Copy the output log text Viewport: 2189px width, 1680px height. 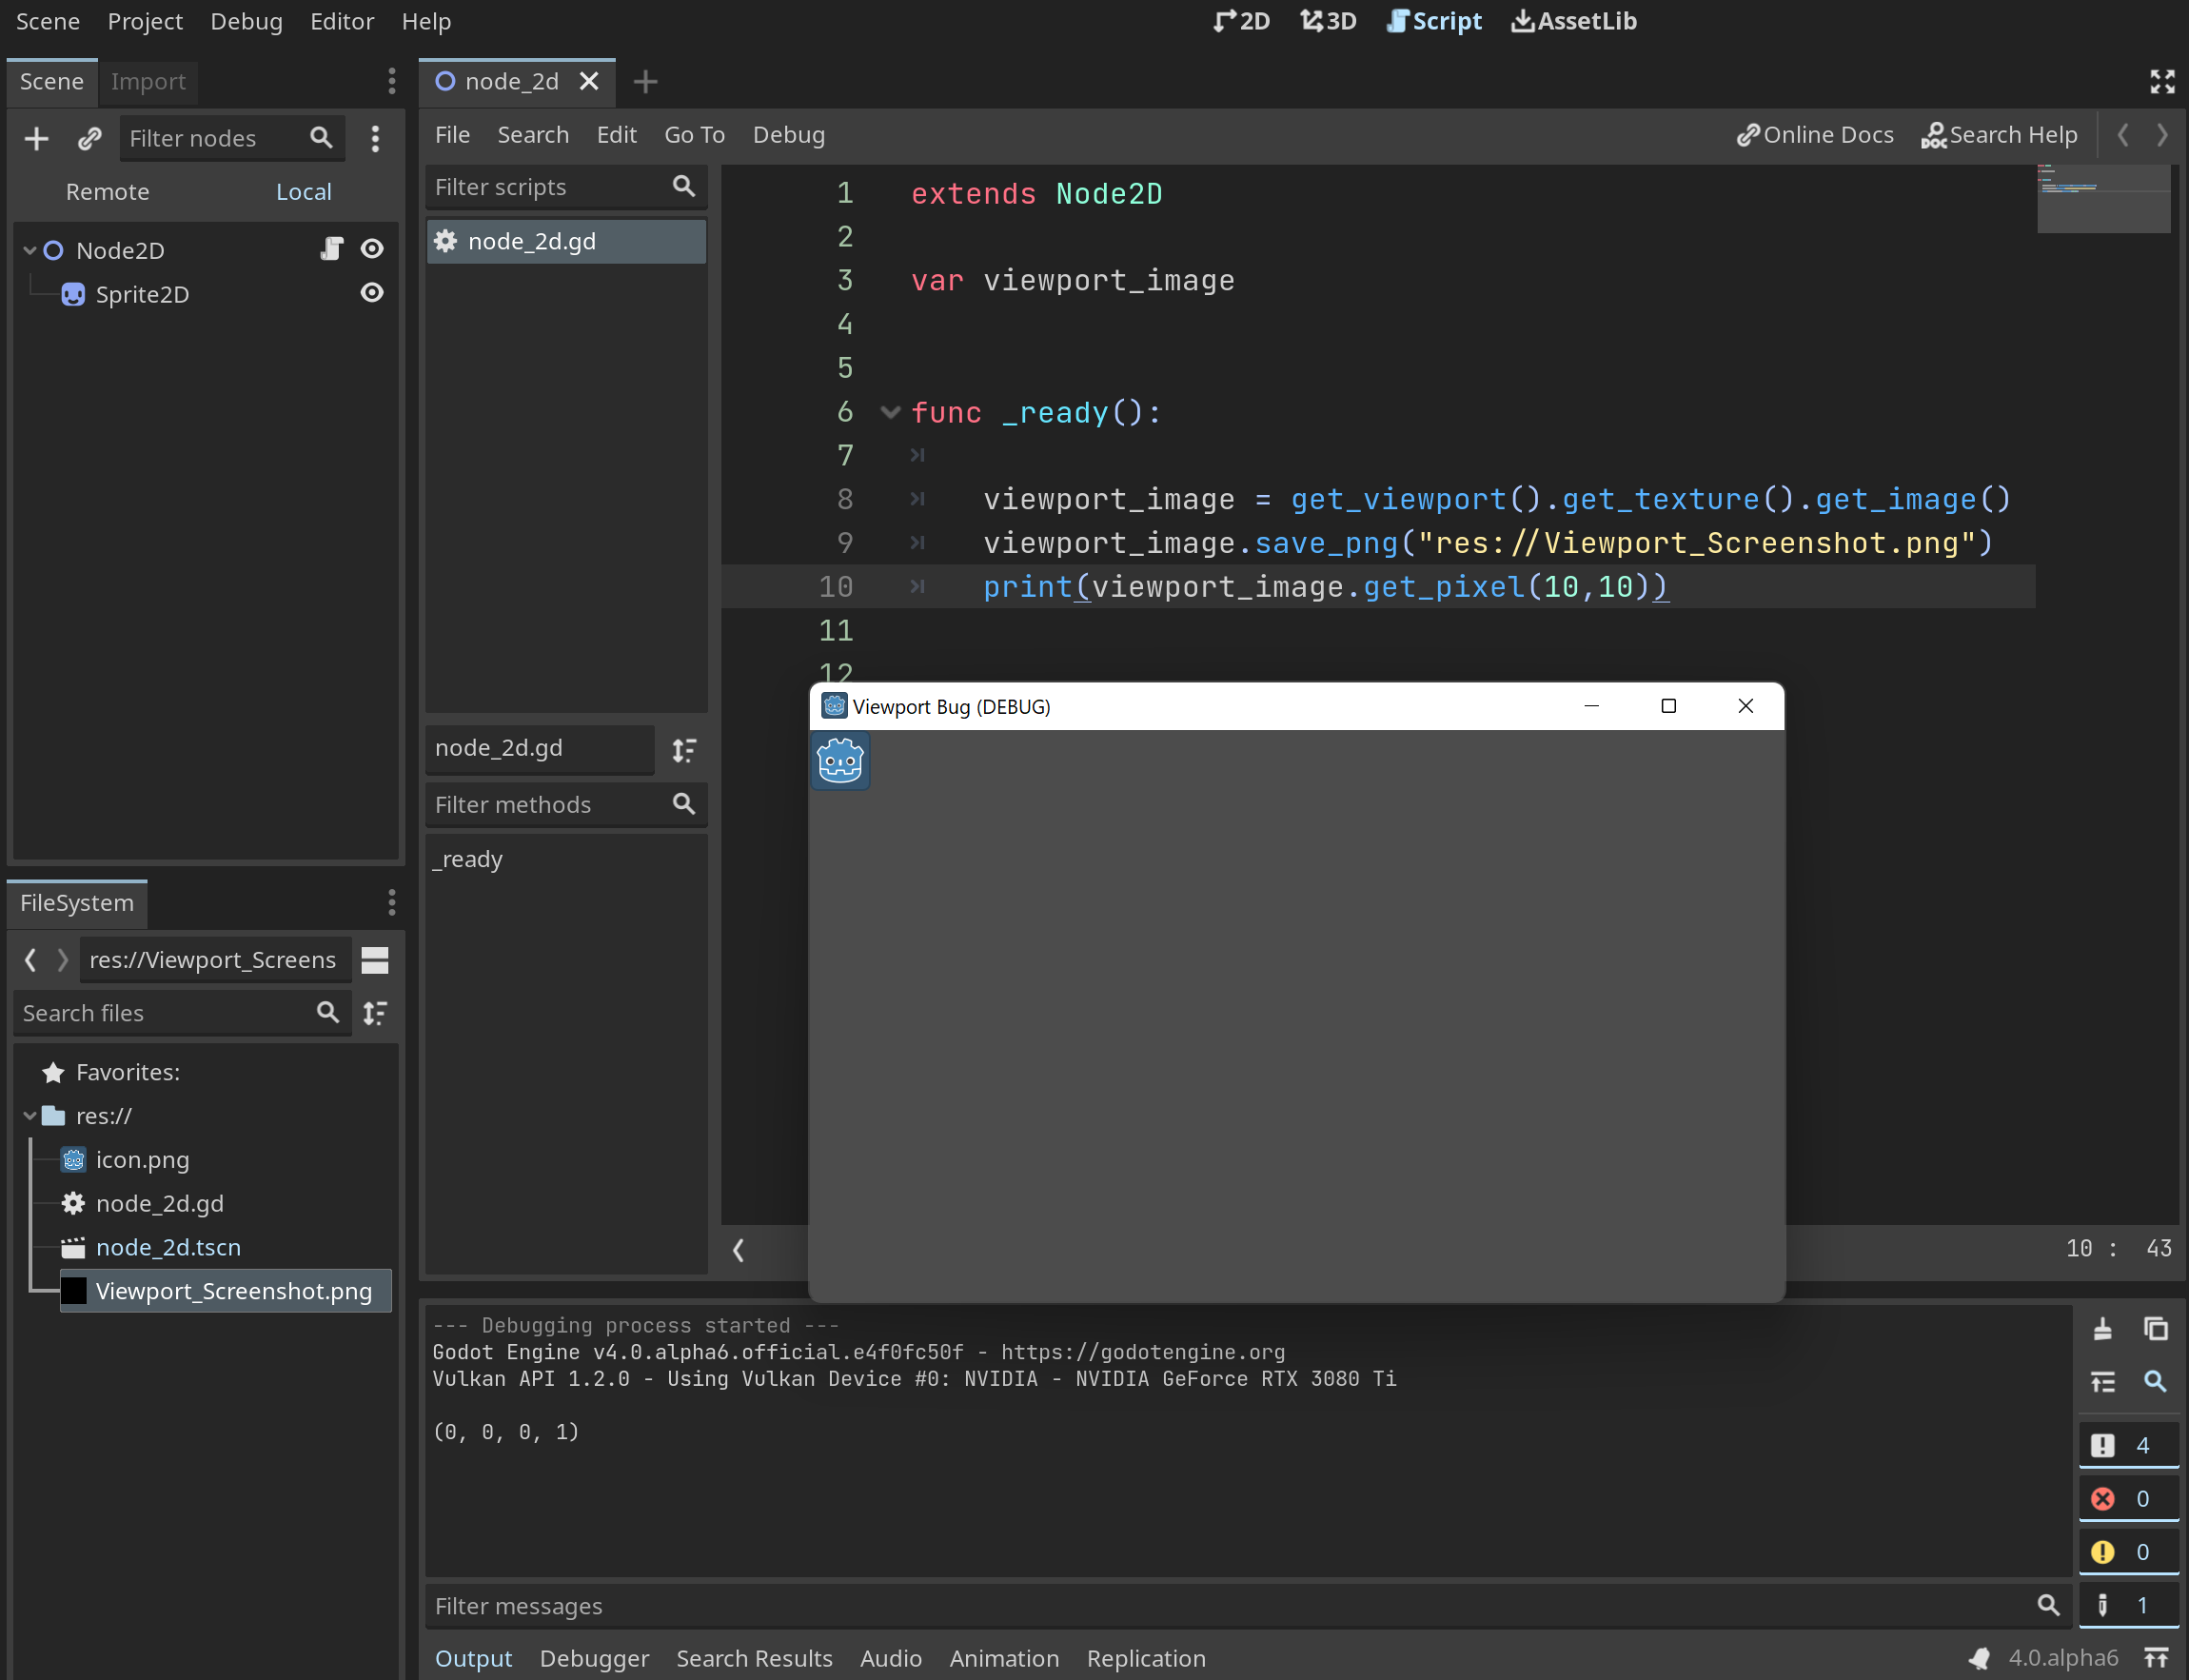[x=2155, y=1330]
